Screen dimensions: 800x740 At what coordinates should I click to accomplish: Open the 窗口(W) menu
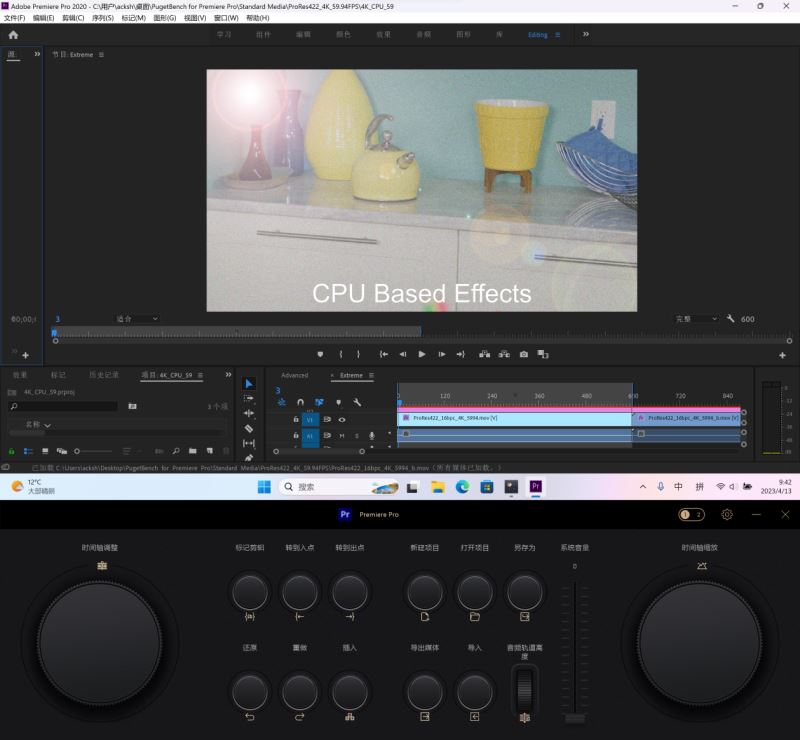coord(226,18)
